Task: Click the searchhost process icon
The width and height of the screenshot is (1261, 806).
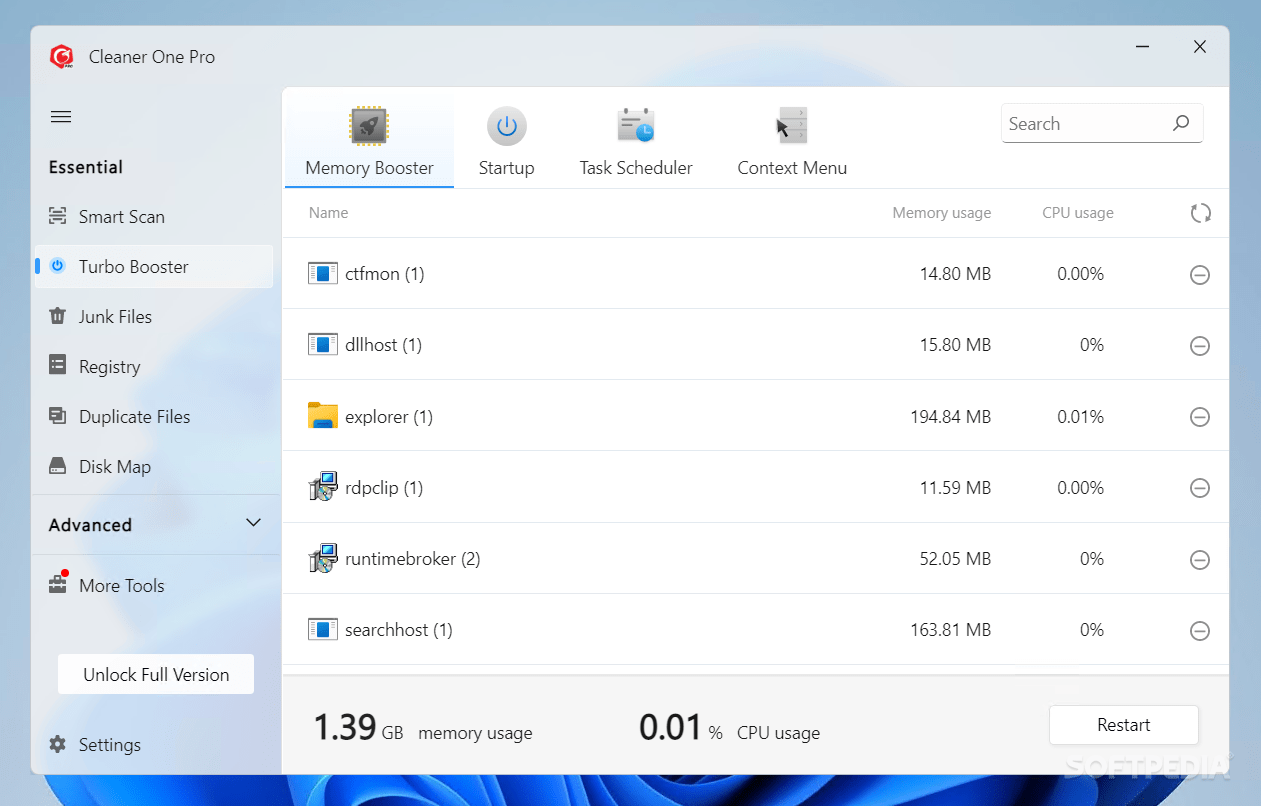Action: pyautogui.click(x=322, y=629)
